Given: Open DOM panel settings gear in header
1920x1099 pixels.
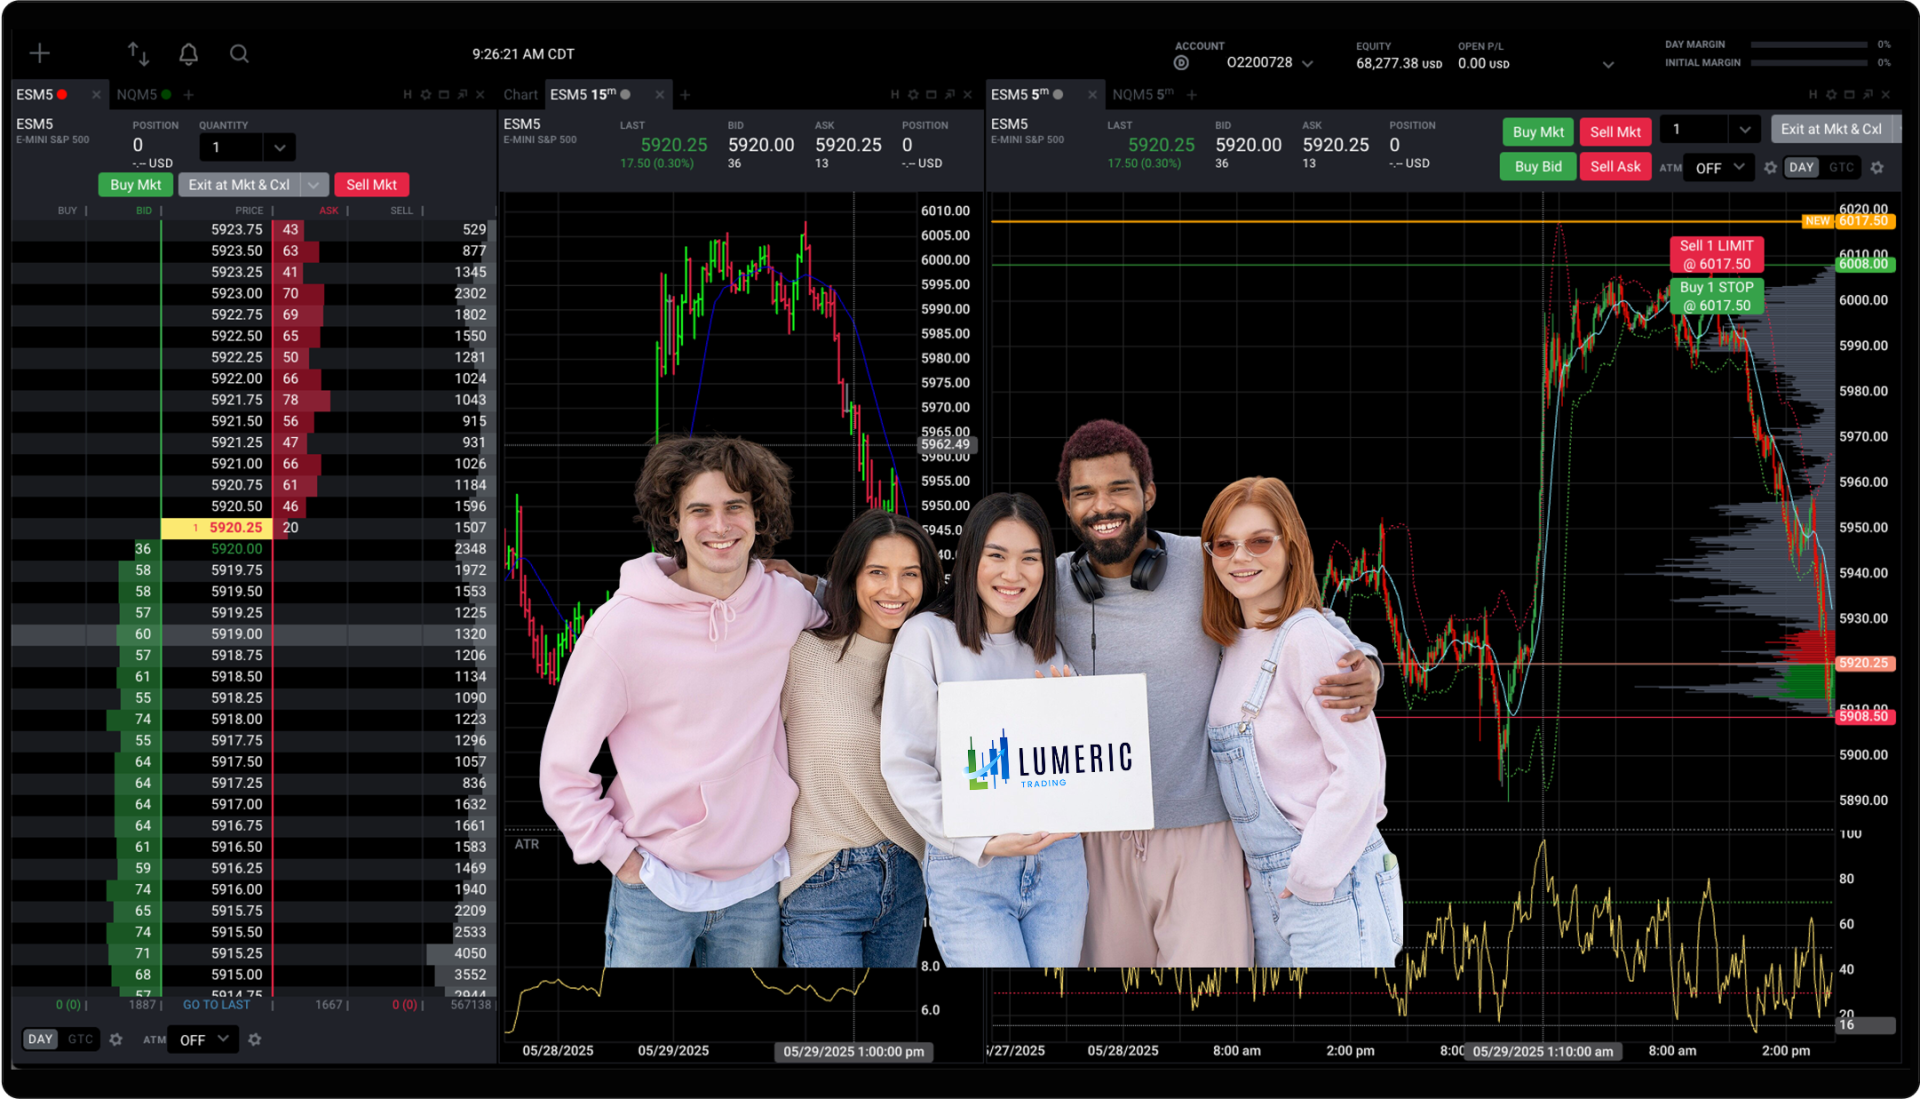Looking at the screenshot, I should 425,95.
